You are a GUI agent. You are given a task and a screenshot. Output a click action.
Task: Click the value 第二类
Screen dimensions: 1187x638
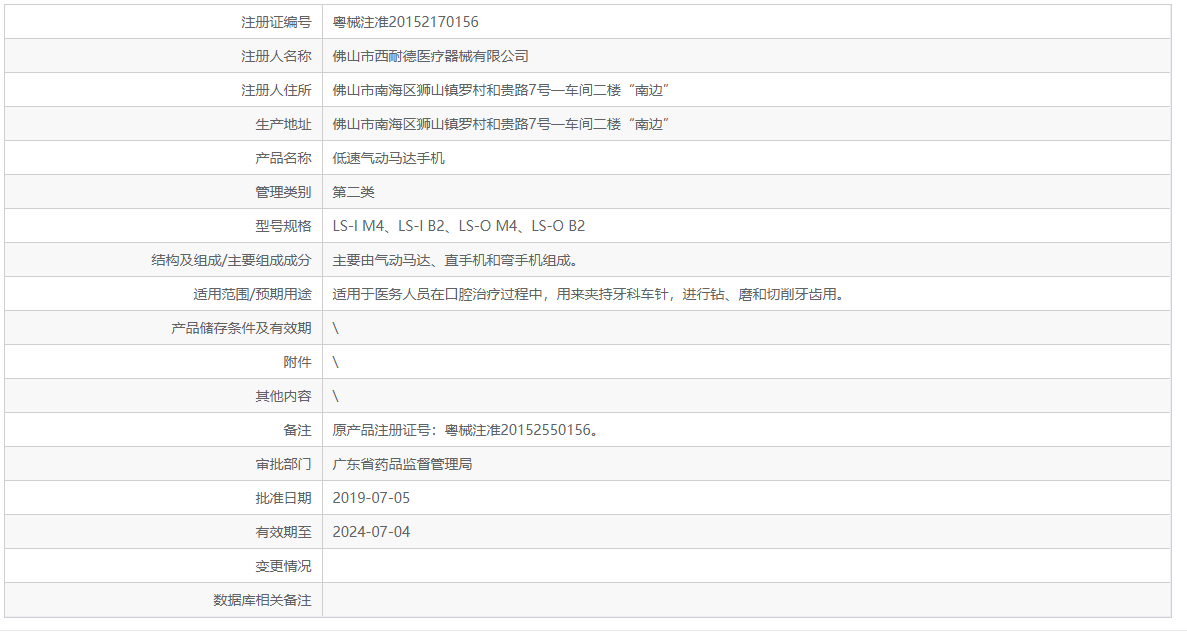click(354, 192)
